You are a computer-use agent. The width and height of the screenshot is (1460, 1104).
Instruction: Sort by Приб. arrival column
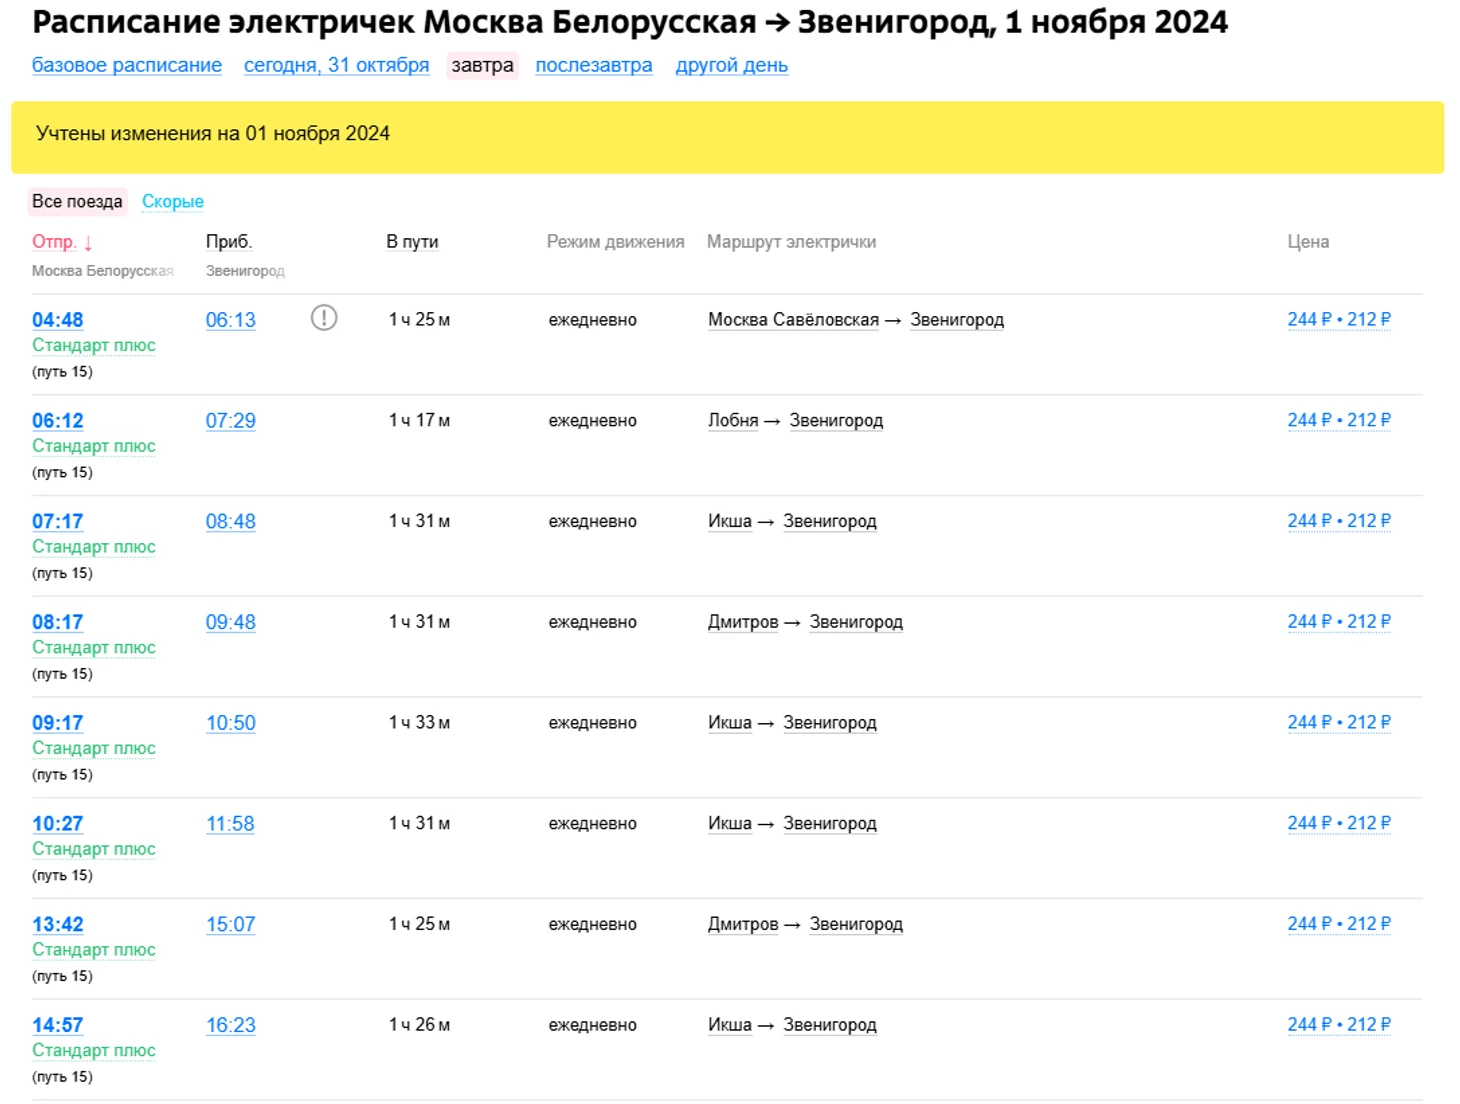(229, 242)
